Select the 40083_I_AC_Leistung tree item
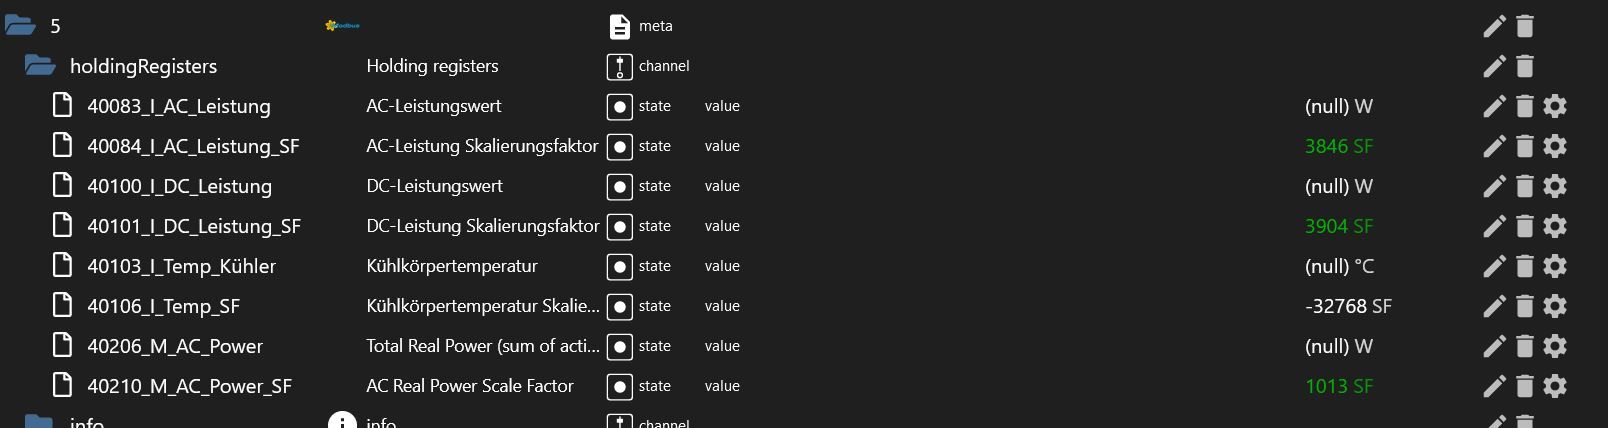The image size is (1608, 428). pos(179,106)
